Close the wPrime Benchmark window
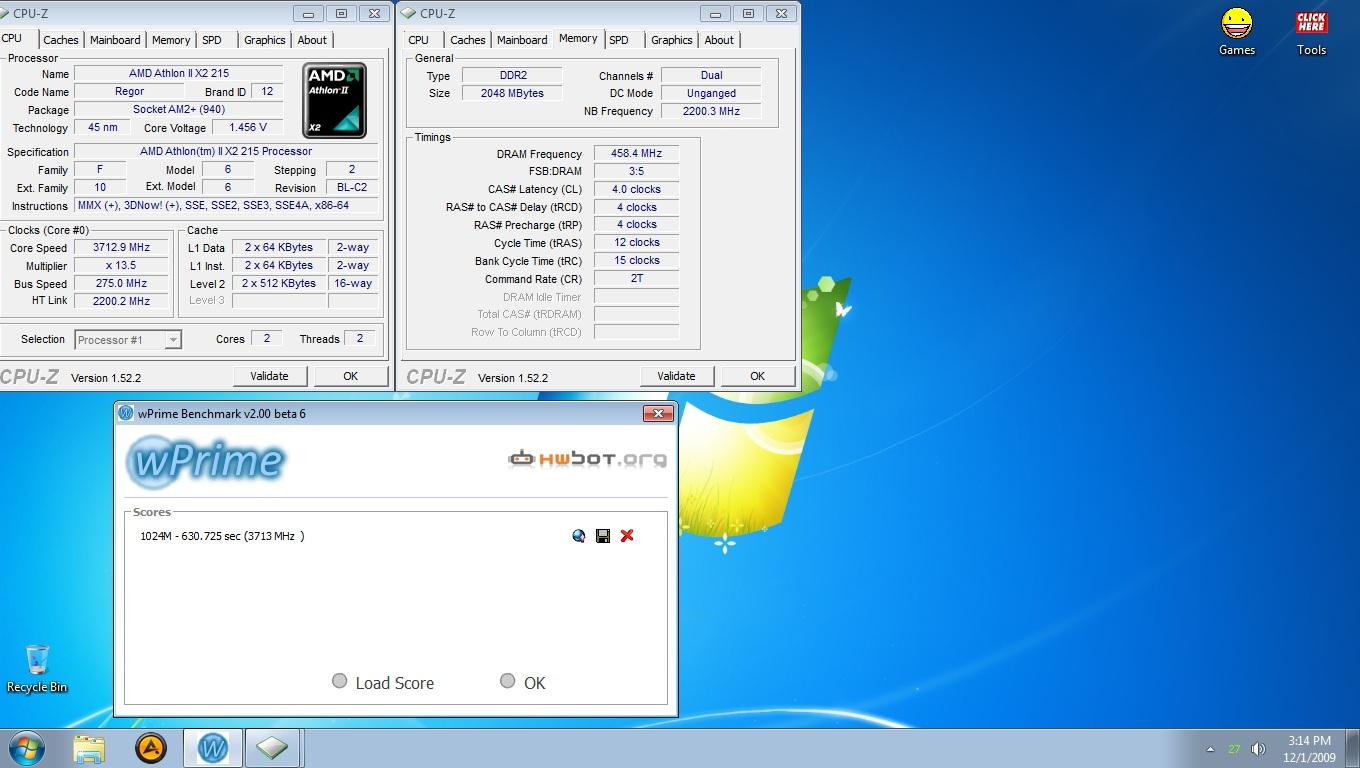This screenshot has height=768, width=1360. 657,413
